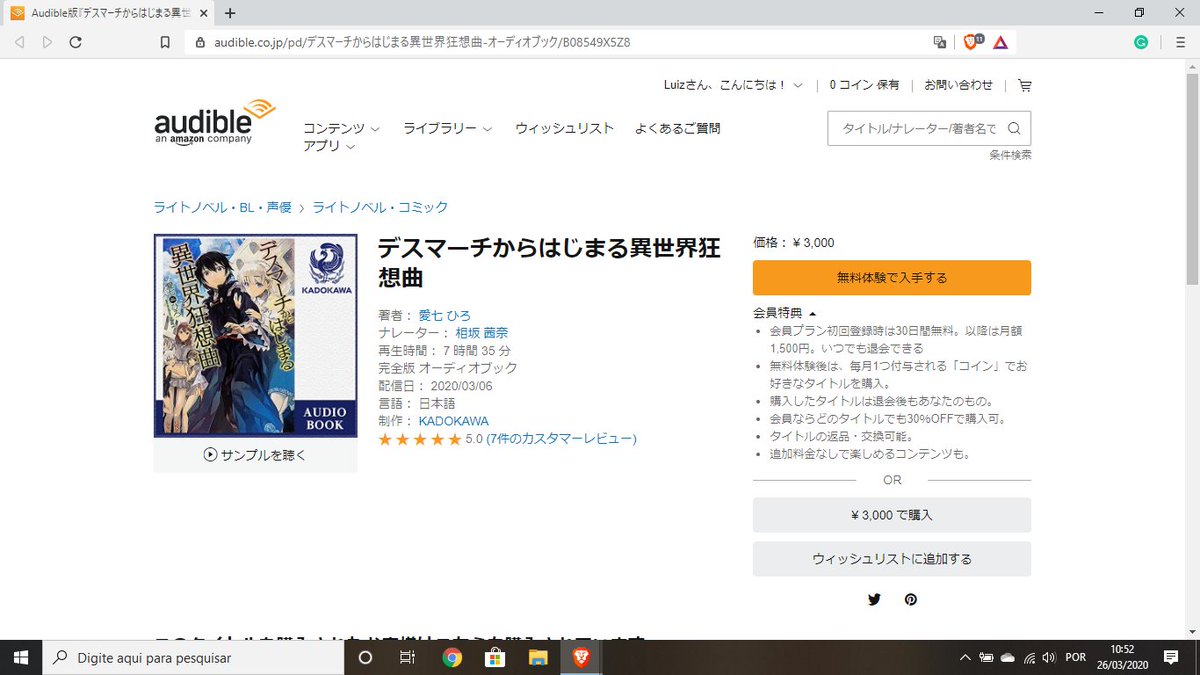Go to ライトノベル・BL・声優 breadcrumb
The image size is (1200, 675).
[x=222, y=207]
